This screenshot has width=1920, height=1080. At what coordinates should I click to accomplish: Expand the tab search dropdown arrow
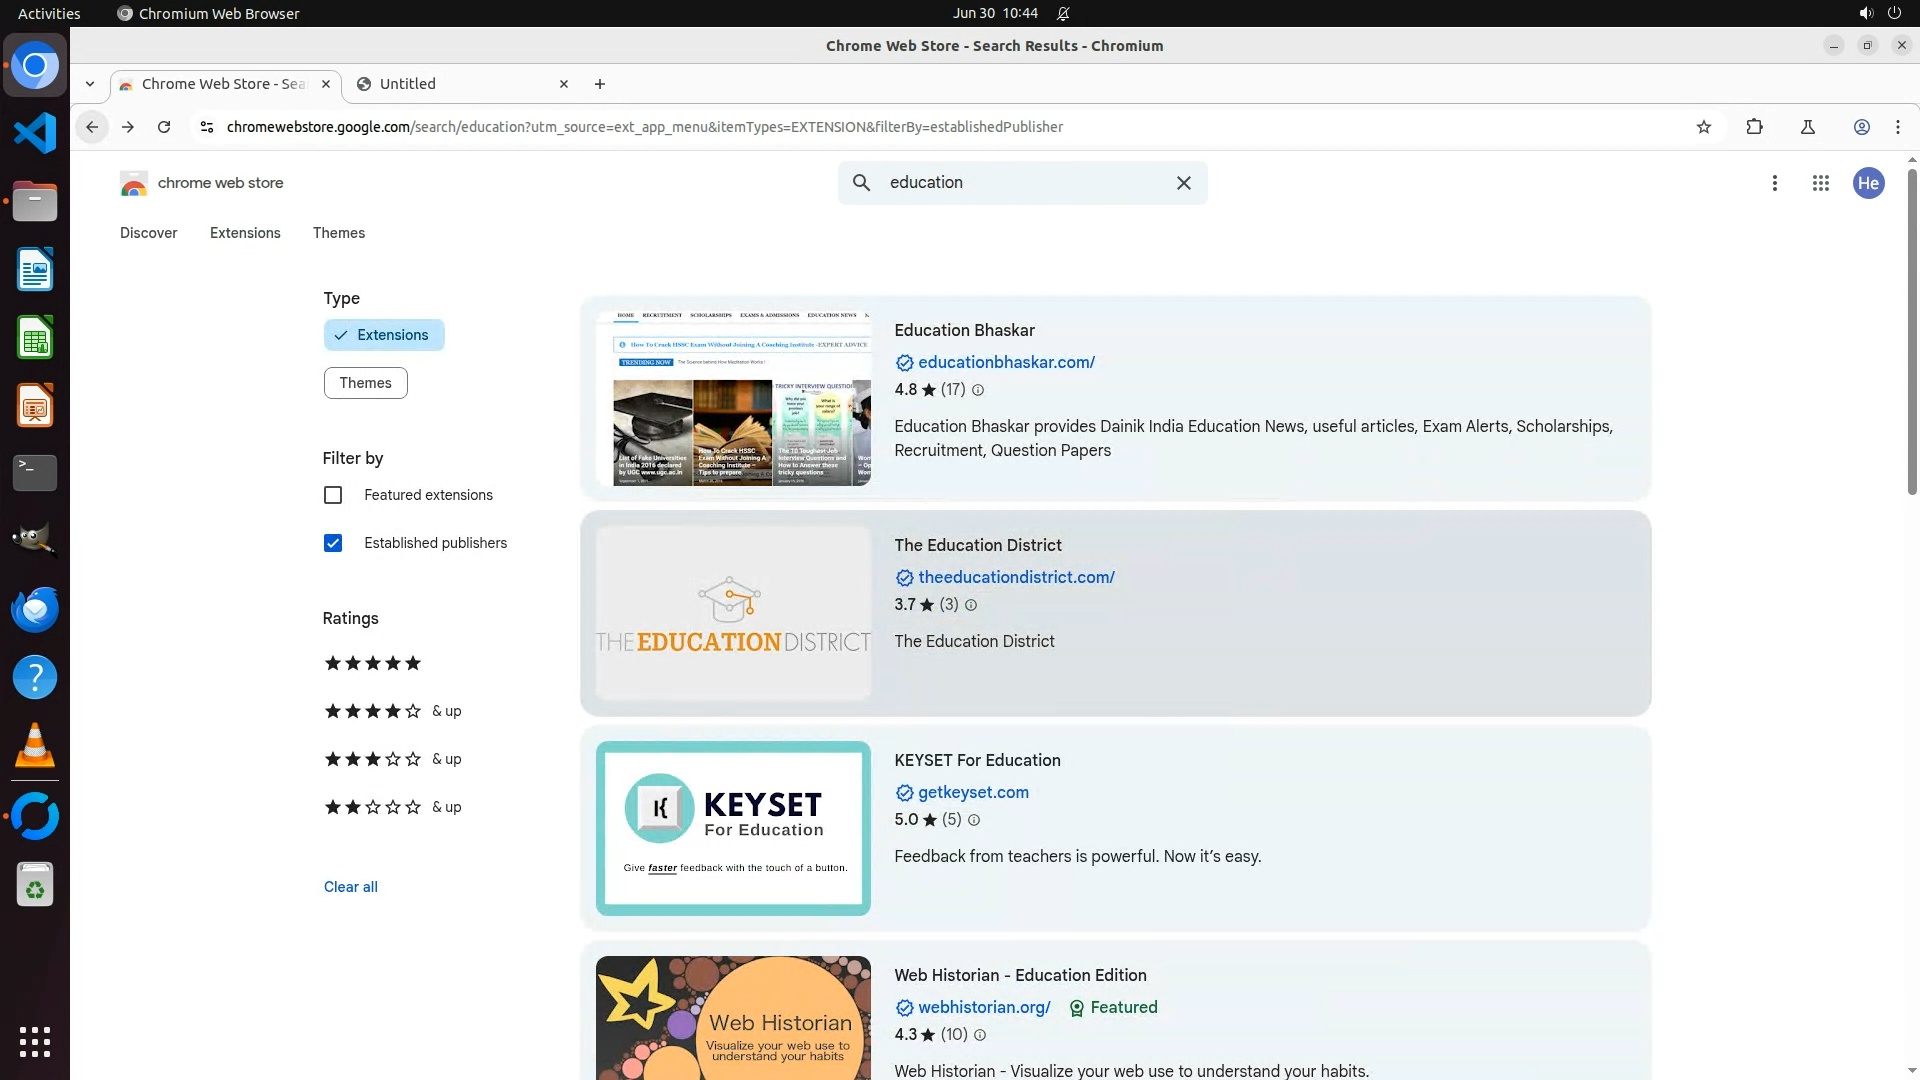pyautogui.click(x=90, y=84)
